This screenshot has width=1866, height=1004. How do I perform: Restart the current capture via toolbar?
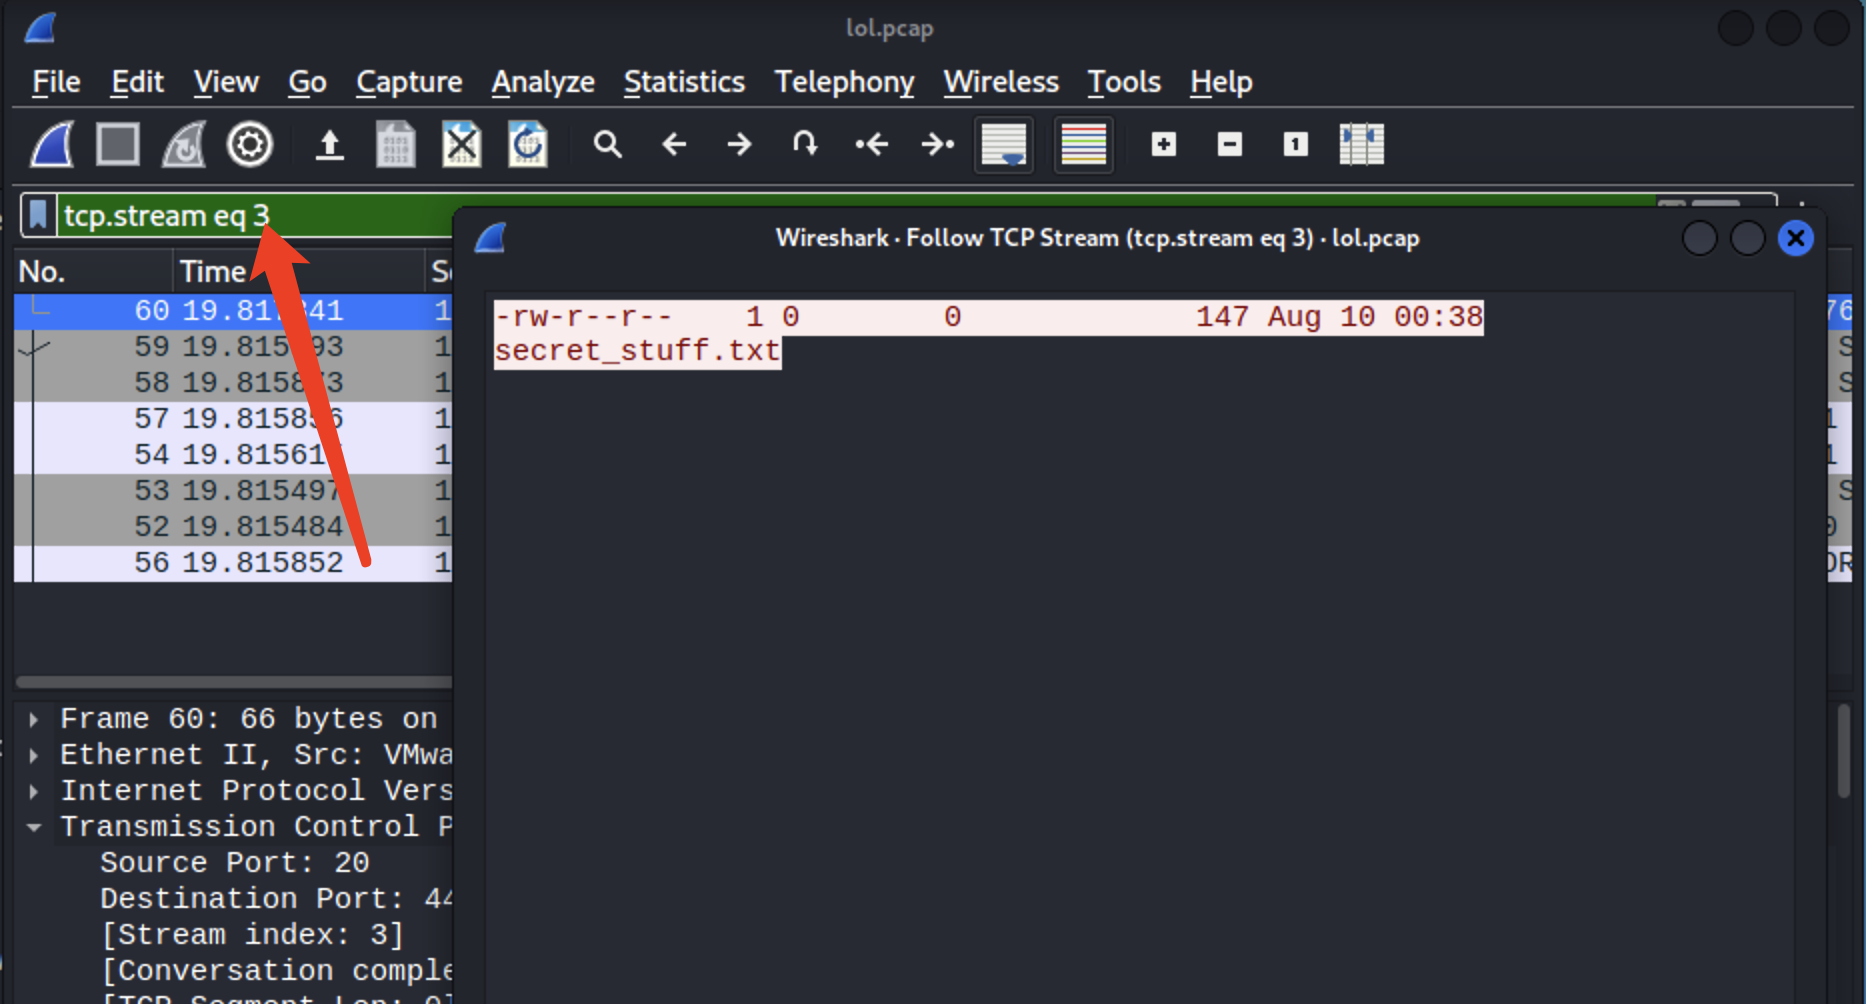(x=184, y=145)
